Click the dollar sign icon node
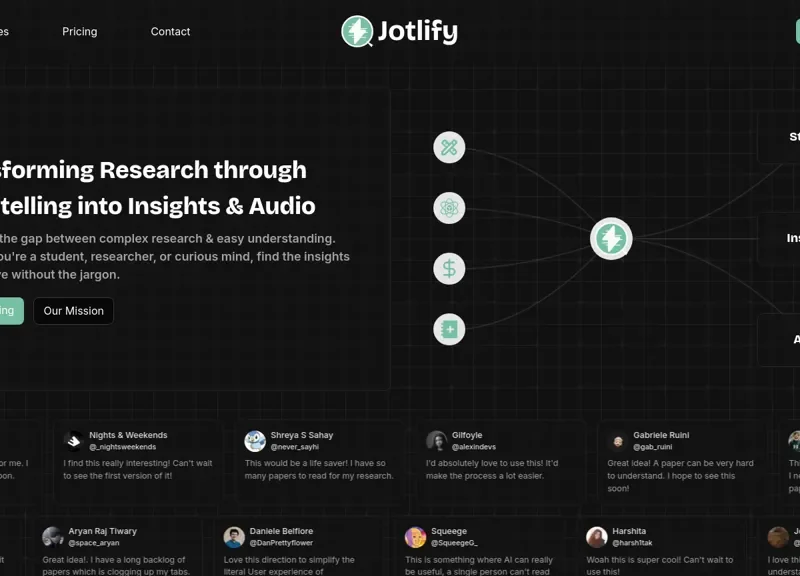 coord(449,269)
